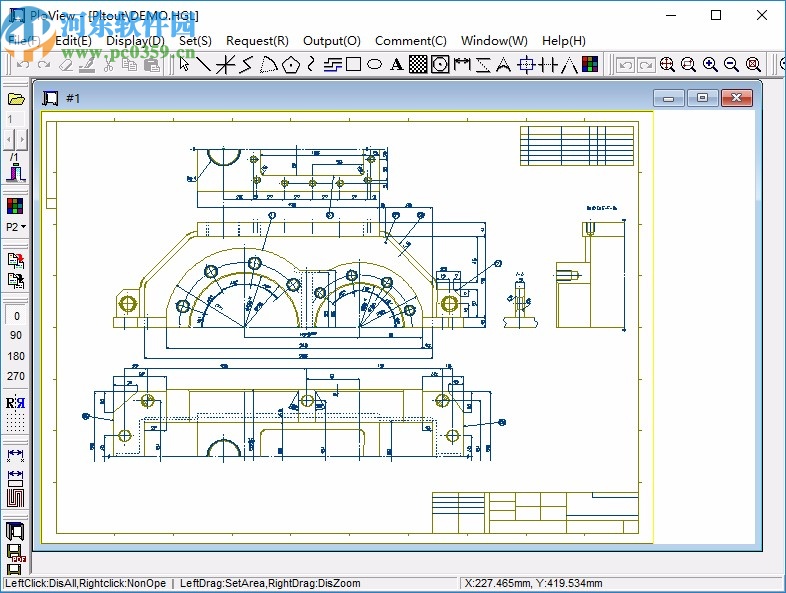This screenshot has height=593, width=786.
Task: Select the arrow pointer tool
Action: click(184, 65)
